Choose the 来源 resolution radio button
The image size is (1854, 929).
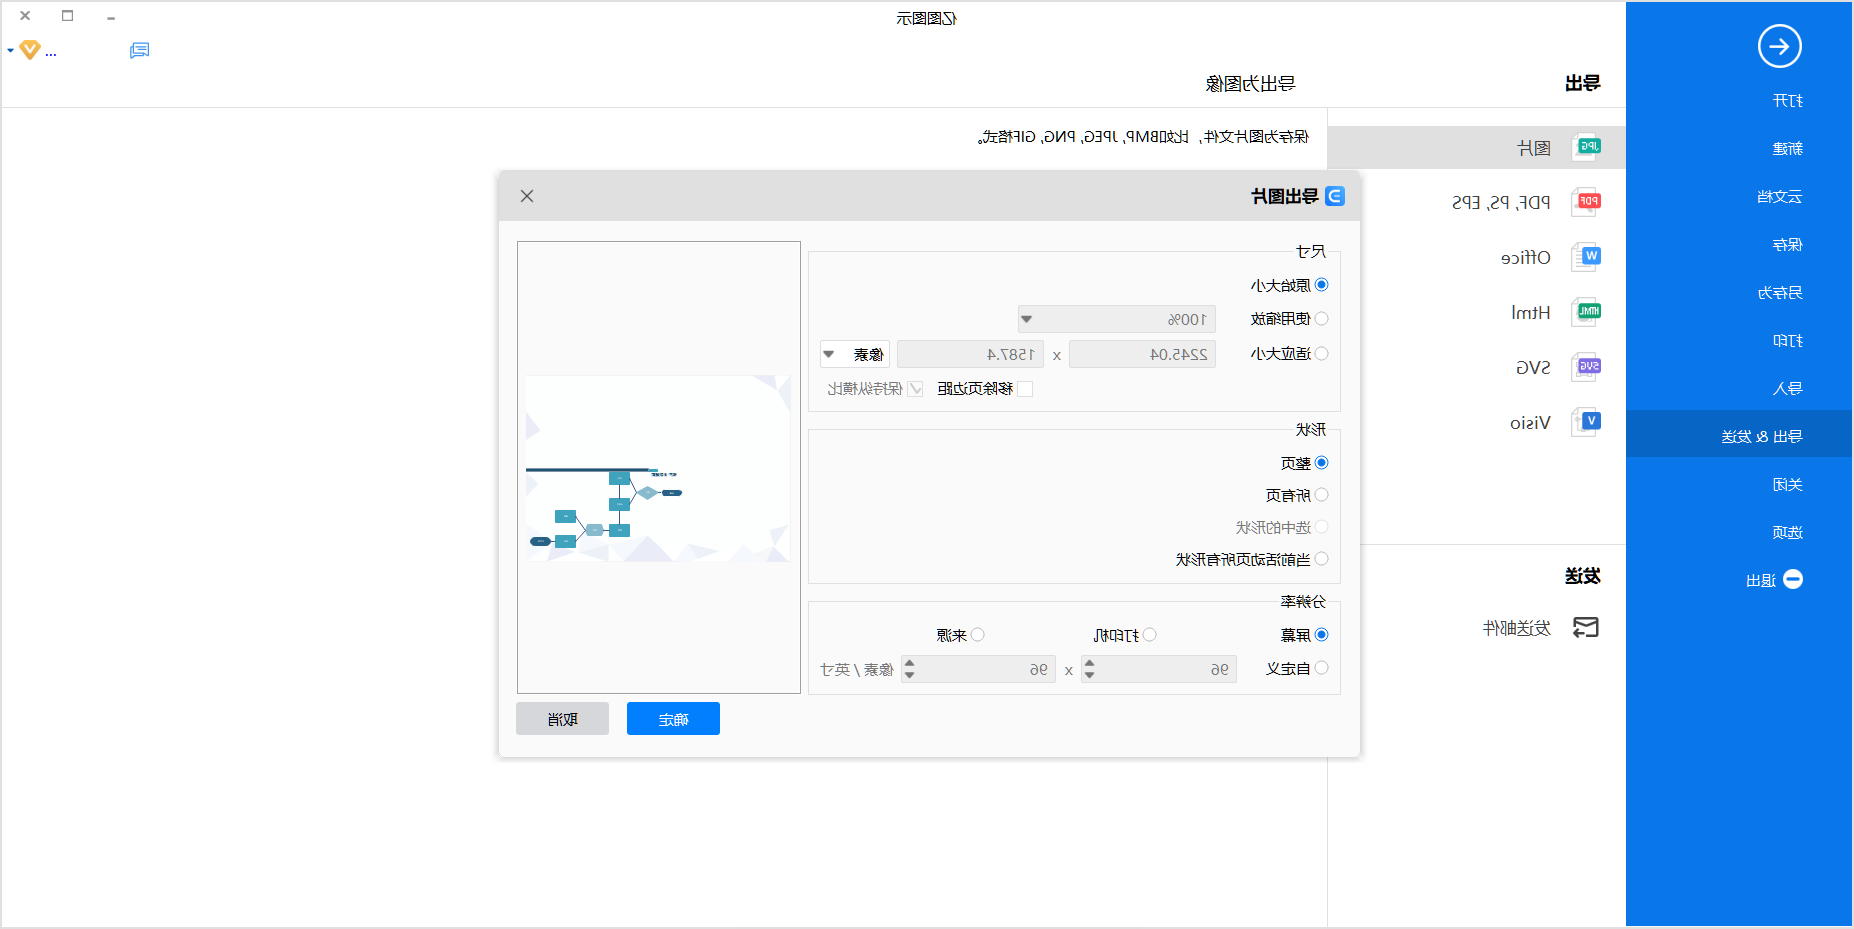(x=978, y=635)
